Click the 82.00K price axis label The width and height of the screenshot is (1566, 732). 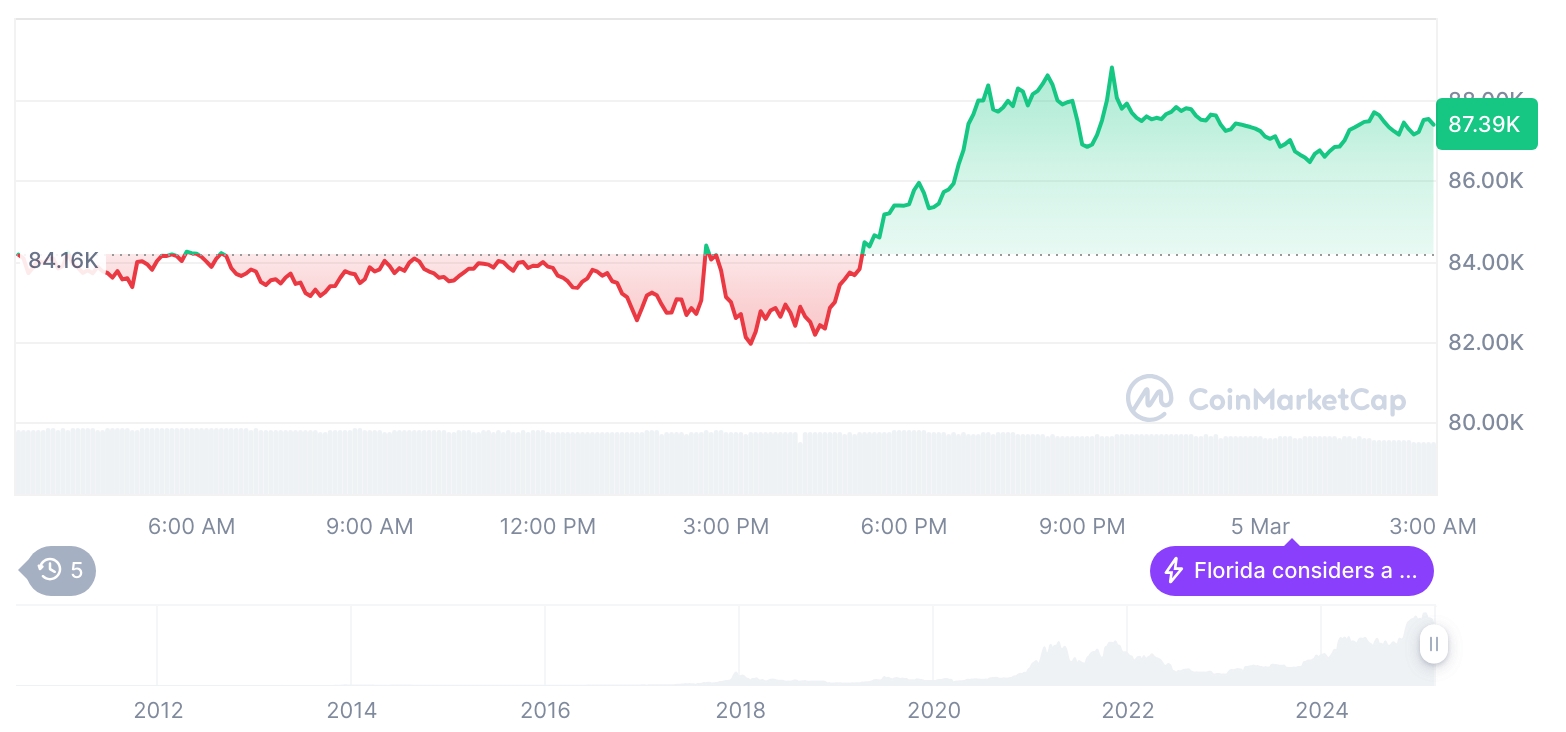[x=1486, y=342]
